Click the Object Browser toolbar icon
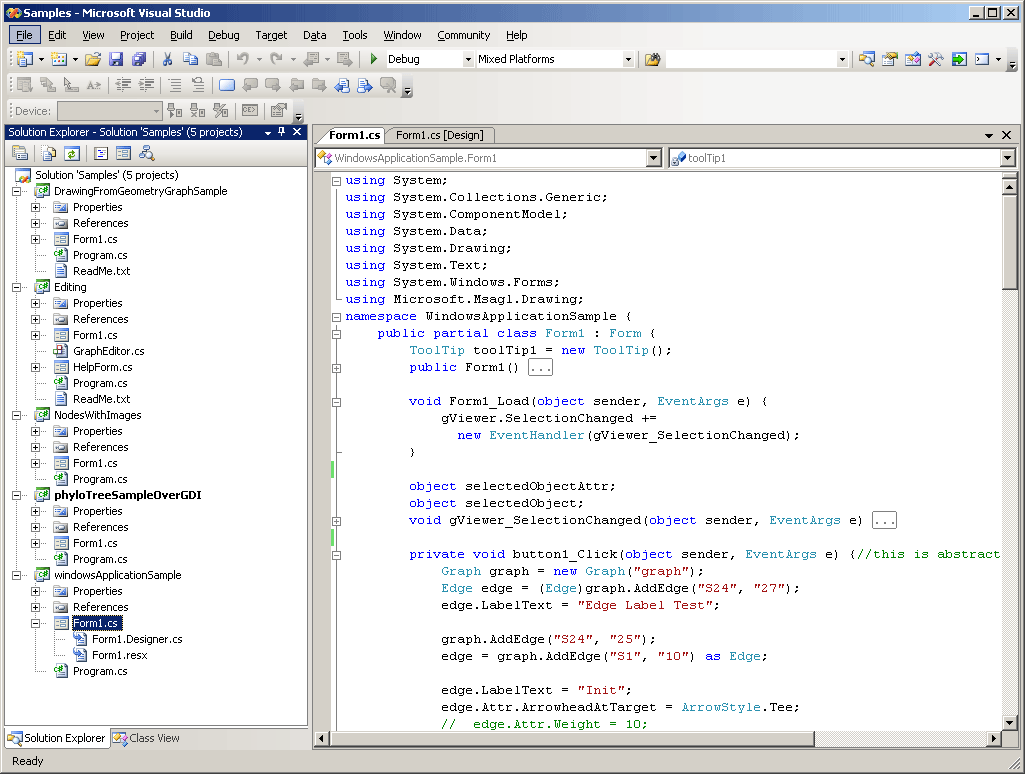The height and width of the screenshot is (774, 1025). click(x=913, y=59)
